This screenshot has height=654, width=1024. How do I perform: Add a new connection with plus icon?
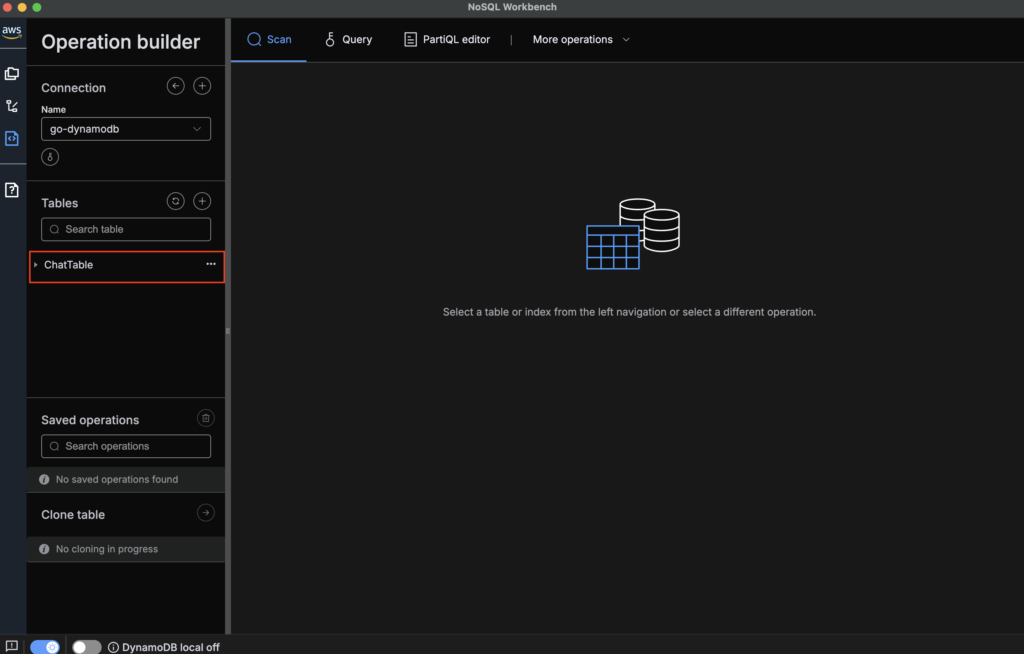click(202, 87)
